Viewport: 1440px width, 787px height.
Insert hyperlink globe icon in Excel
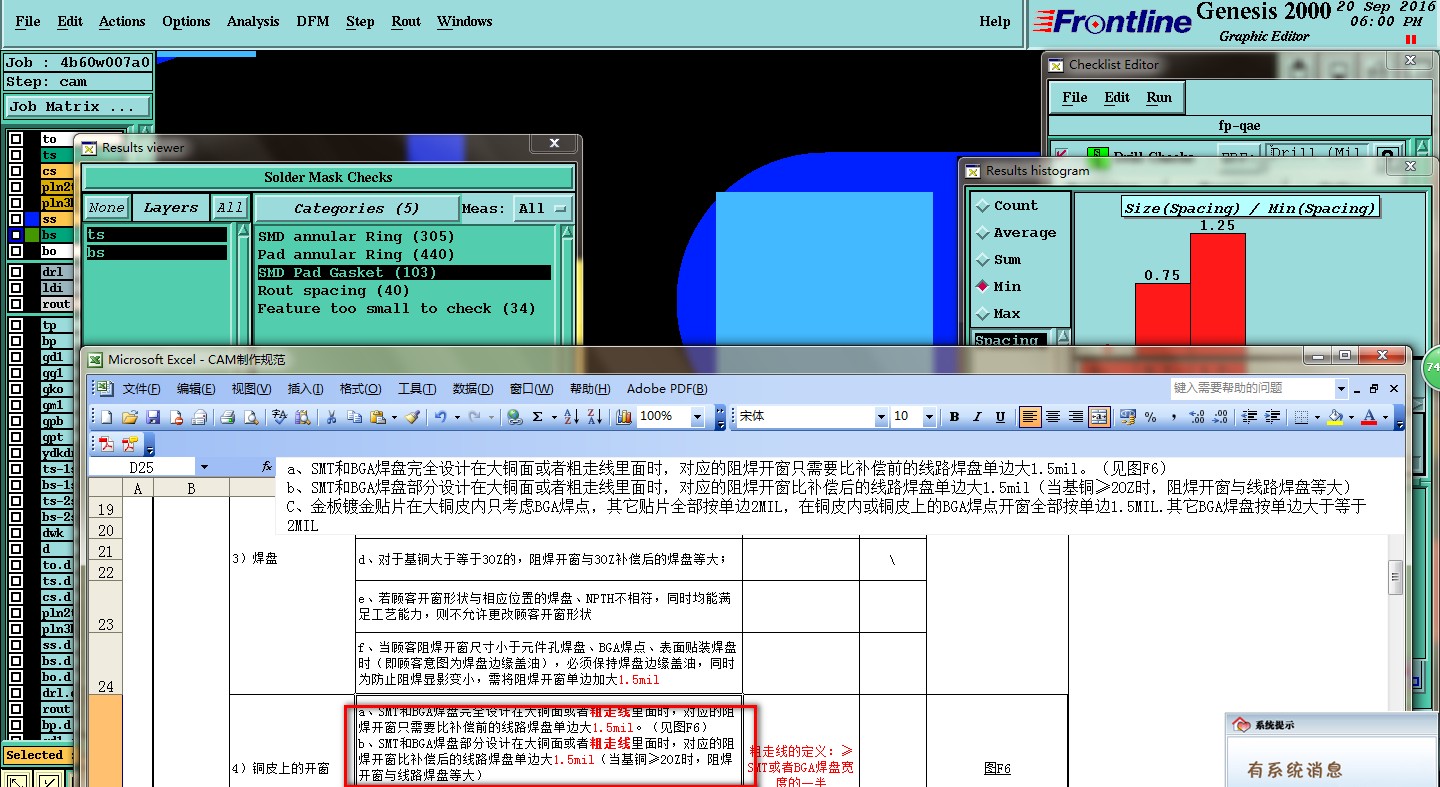[515, 416]
